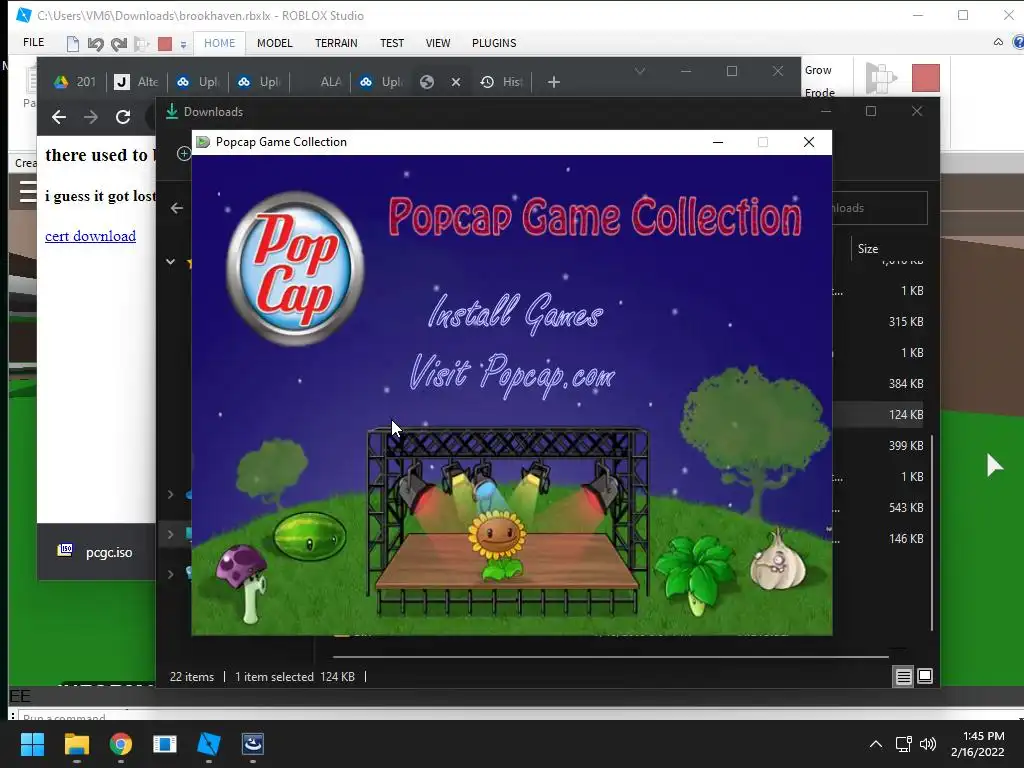Viewport: 1024px width, 768px height.
Task: Click the small red Stop icon in quick toolbar
Action: pyautogui.click(x=165, y=44)
